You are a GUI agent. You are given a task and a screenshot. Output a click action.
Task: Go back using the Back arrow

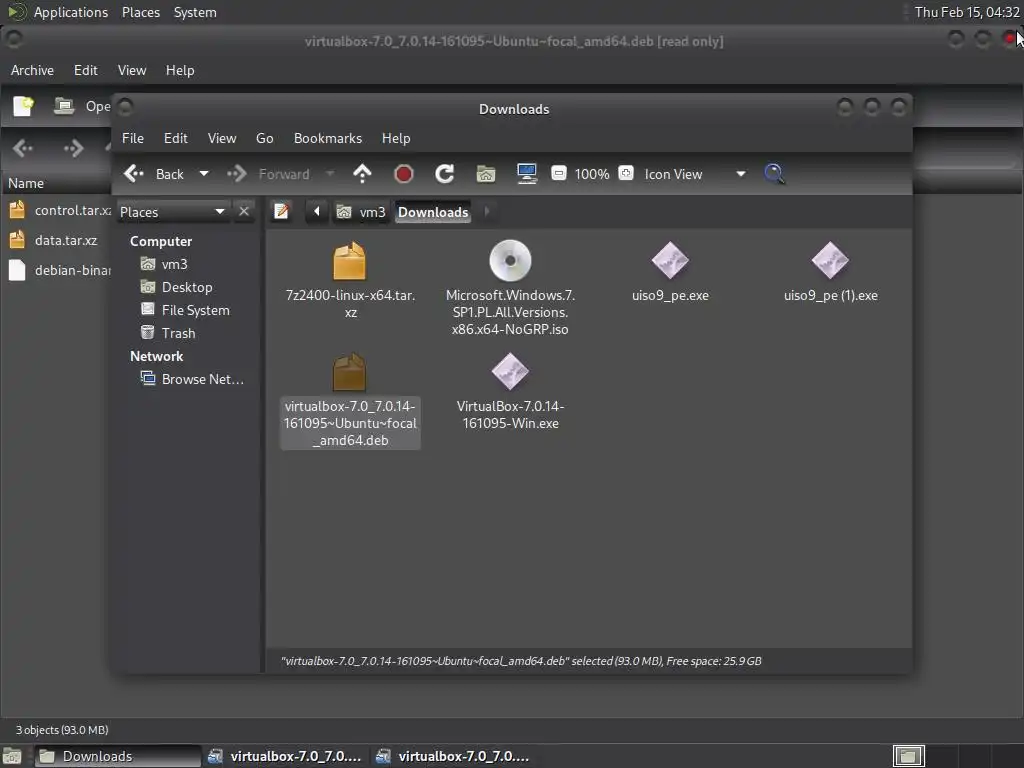(153, 174)
